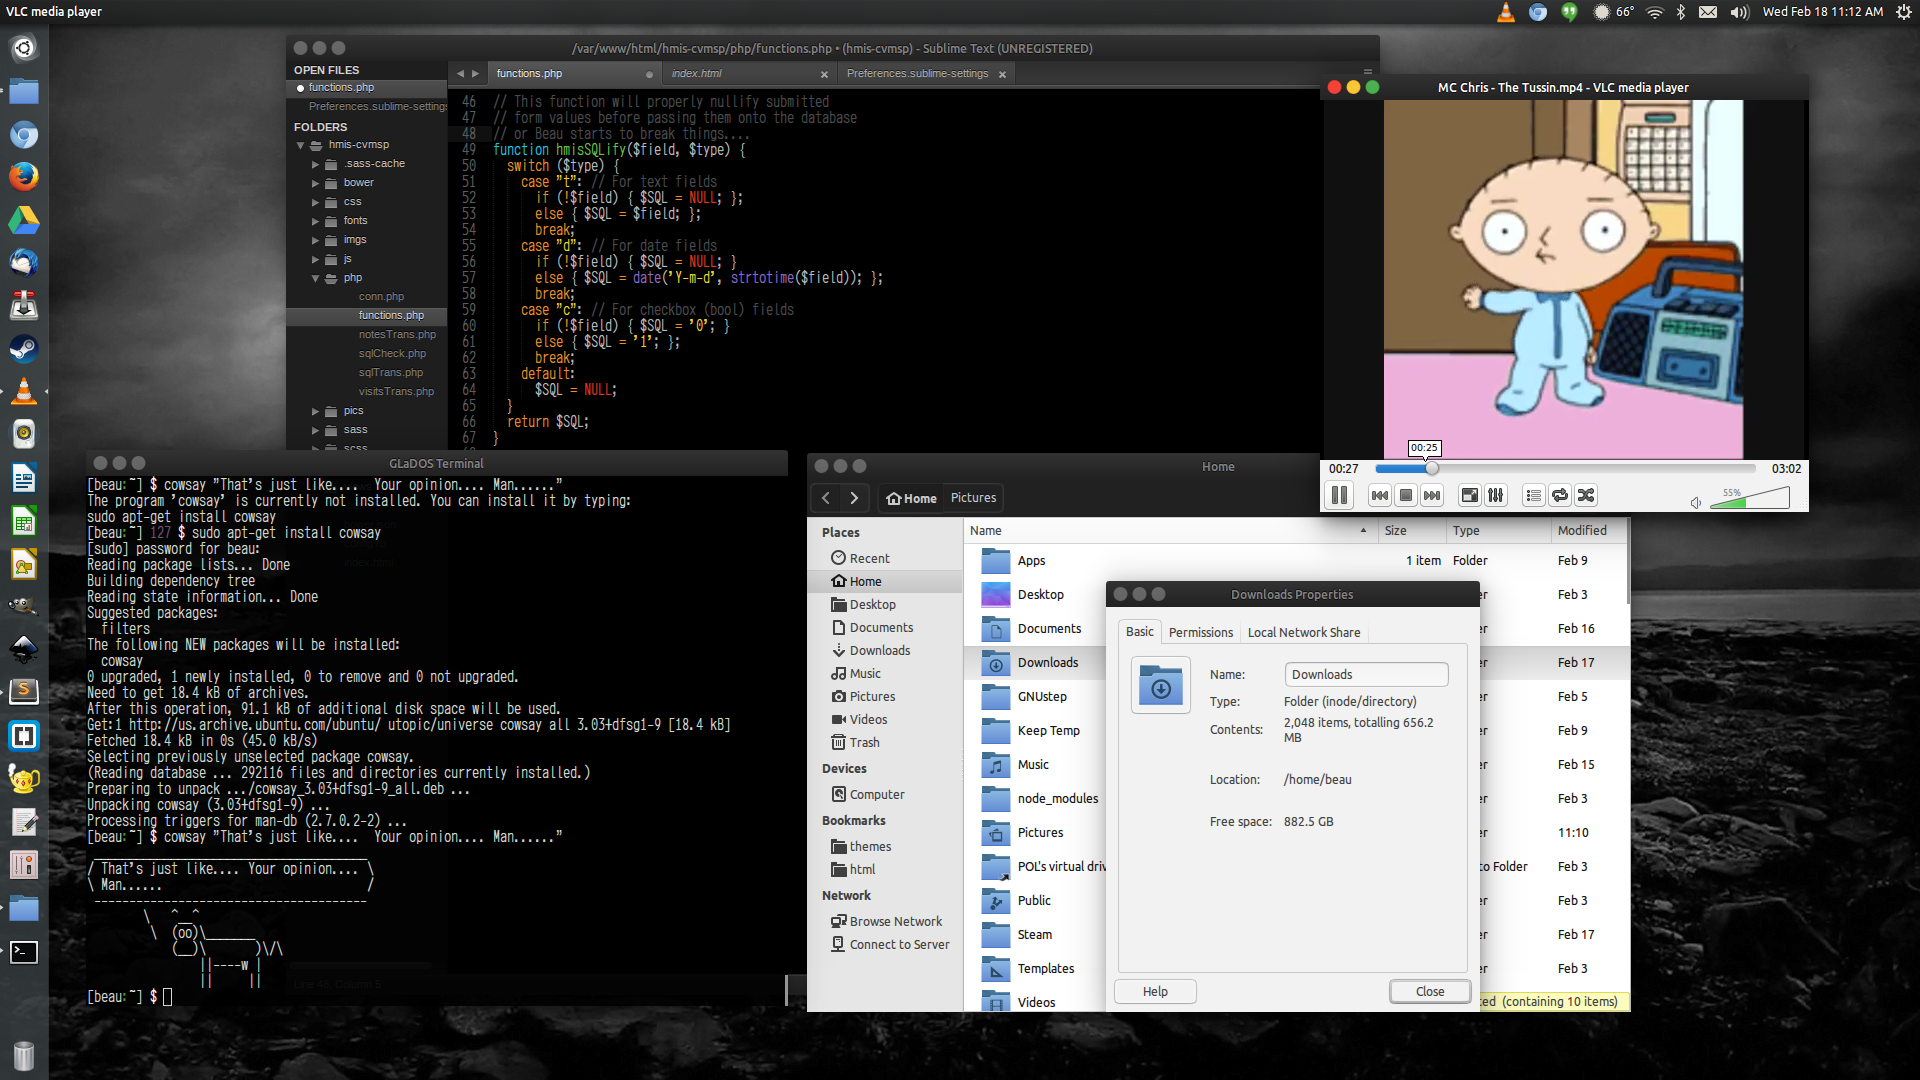Open VLC extended settings equalizer
This screenshot has height=1080, width=1920.
tap(1495, 495)
